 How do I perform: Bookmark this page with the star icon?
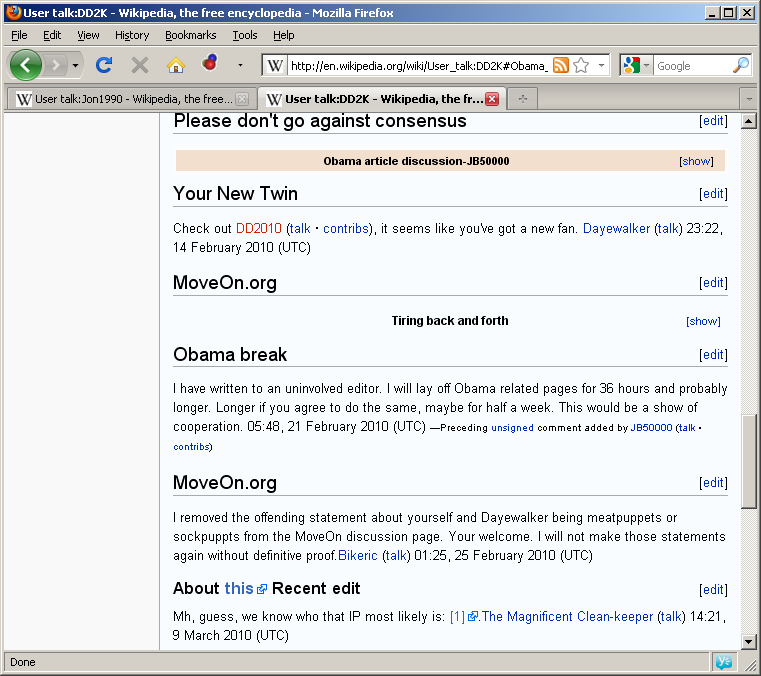click(x=581, y=66)
